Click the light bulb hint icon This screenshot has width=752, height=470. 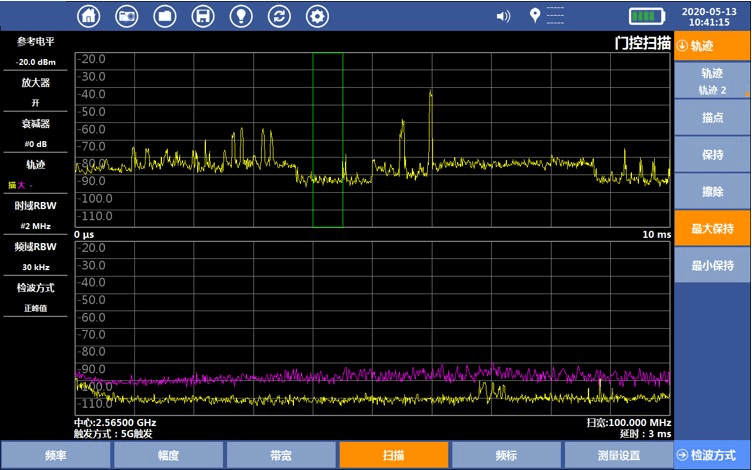click(241, 16)
